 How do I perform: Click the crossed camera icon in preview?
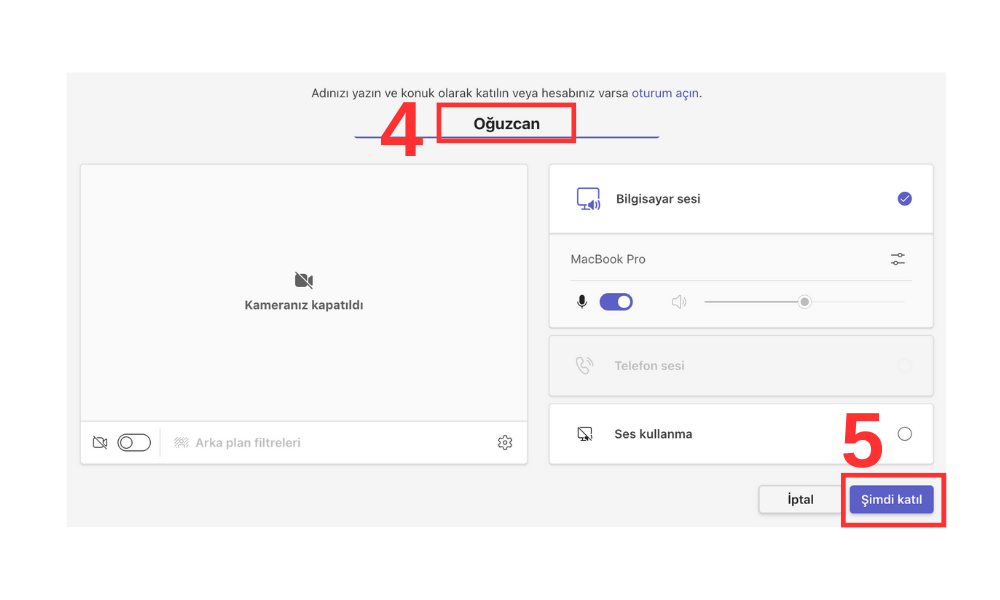tap(304, 280)
